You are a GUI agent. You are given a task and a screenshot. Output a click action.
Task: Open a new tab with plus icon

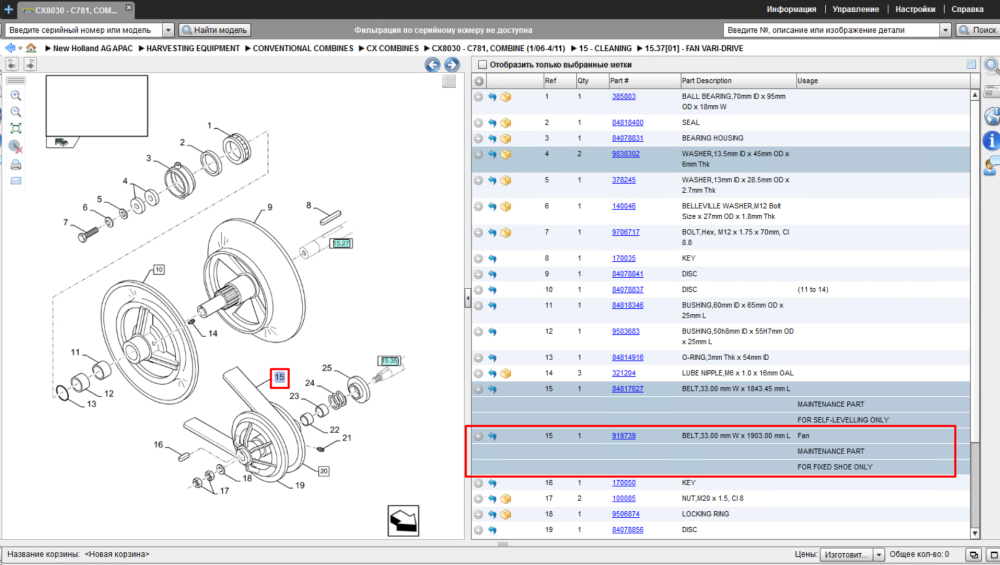point(8,10)
